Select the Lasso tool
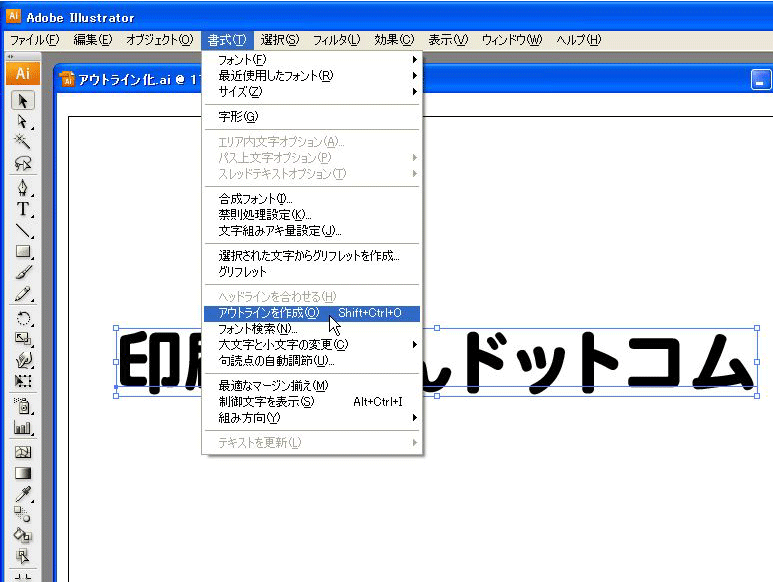773x582 pixels. pyautogui.click(x=22, y=163)
